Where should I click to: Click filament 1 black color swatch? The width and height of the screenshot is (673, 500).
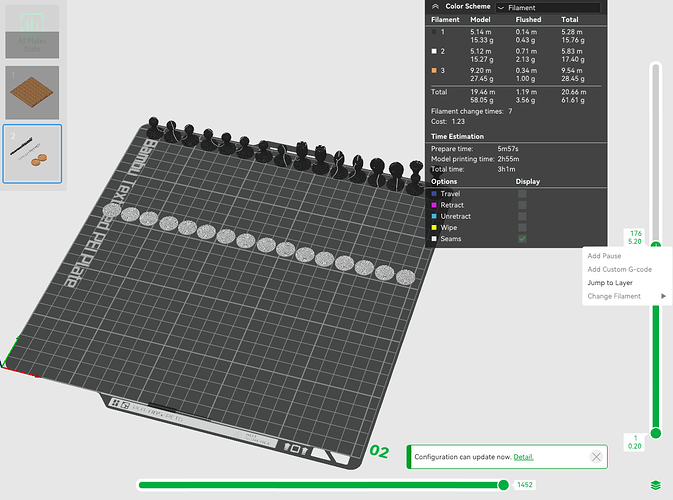[434, 32]
